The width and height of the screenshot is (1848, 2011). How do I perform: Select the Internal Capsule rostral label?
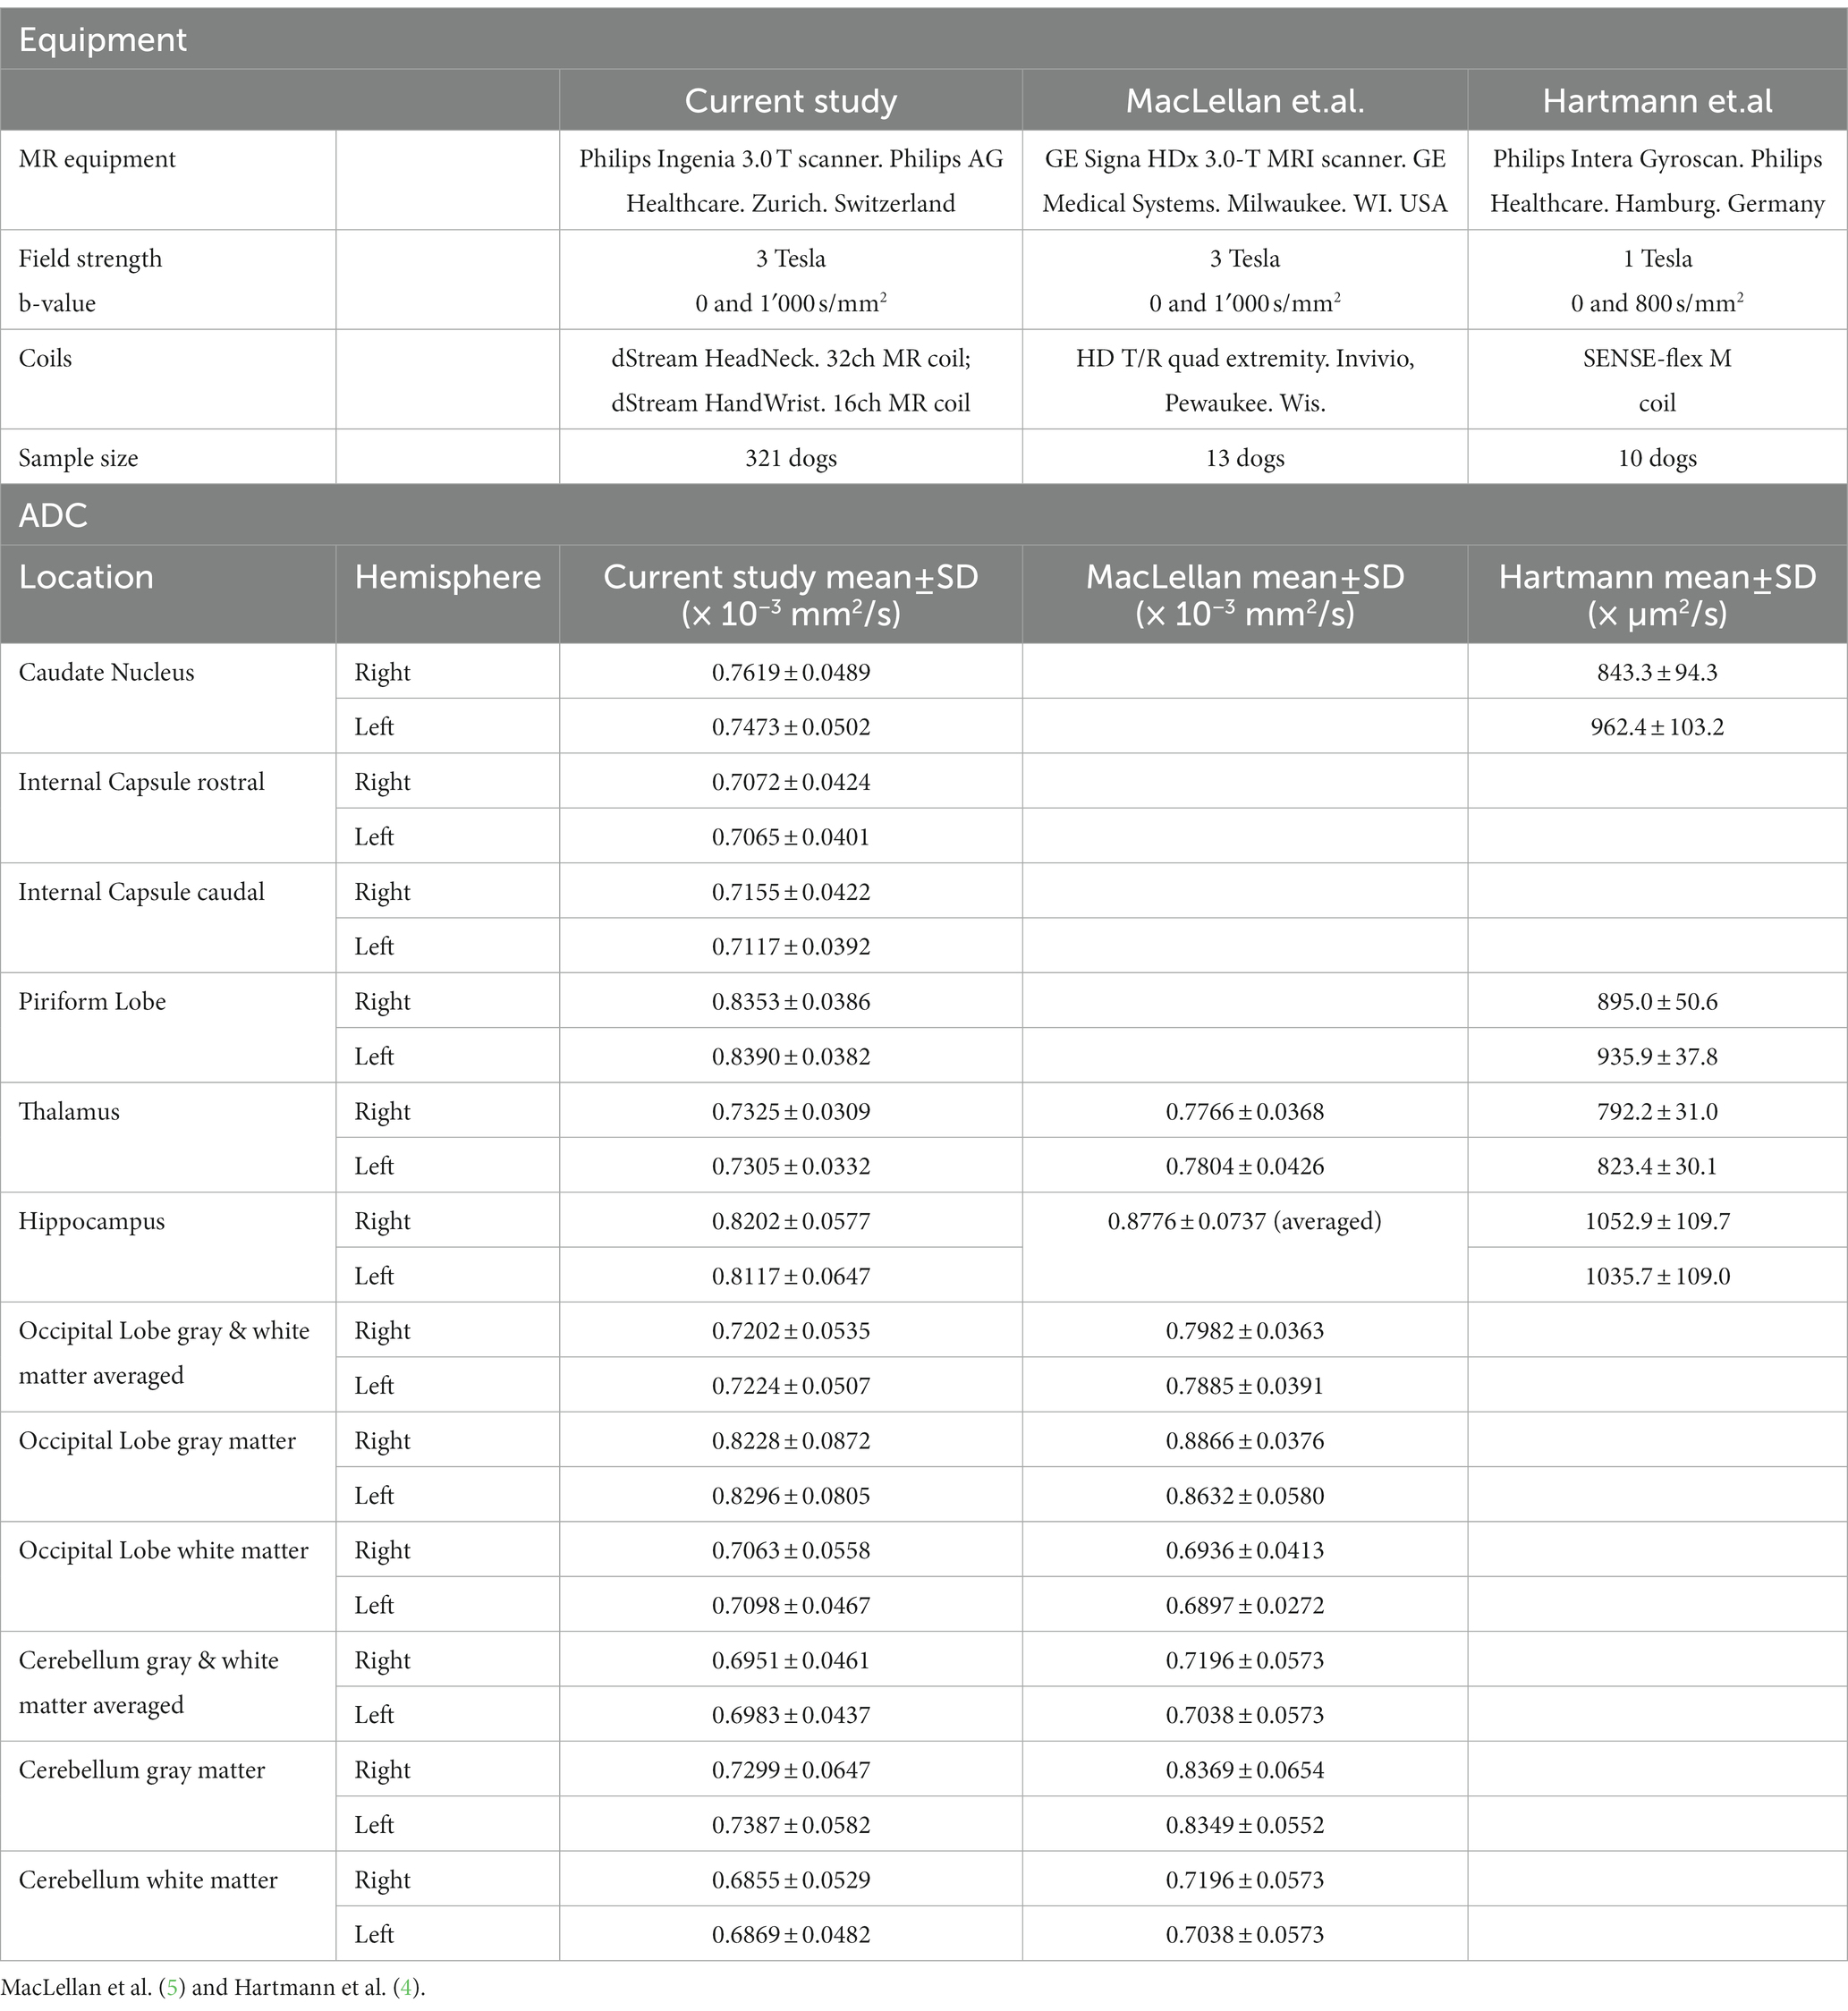pos(141,782)
